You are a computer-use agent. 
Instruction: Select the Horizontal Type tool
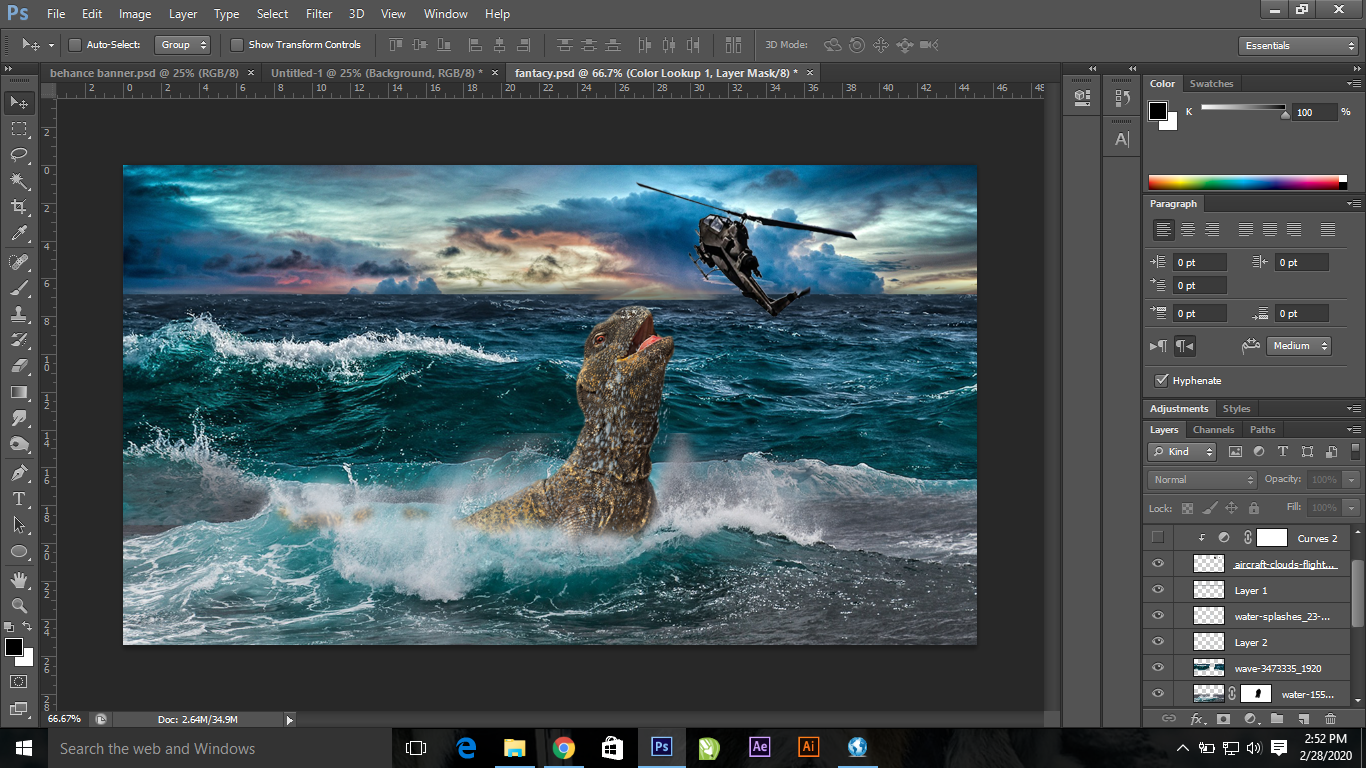click(19, 498)
